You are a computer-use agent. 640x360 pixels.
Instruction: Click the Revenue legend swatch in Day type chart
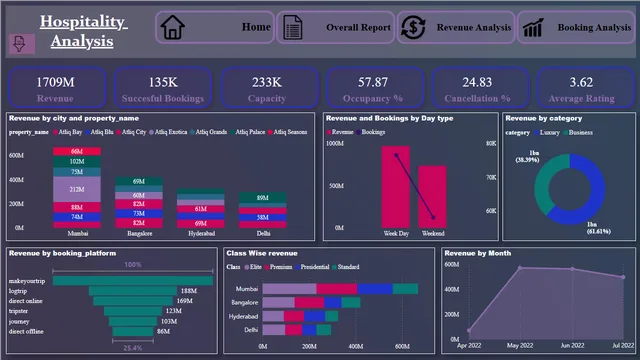329,132
